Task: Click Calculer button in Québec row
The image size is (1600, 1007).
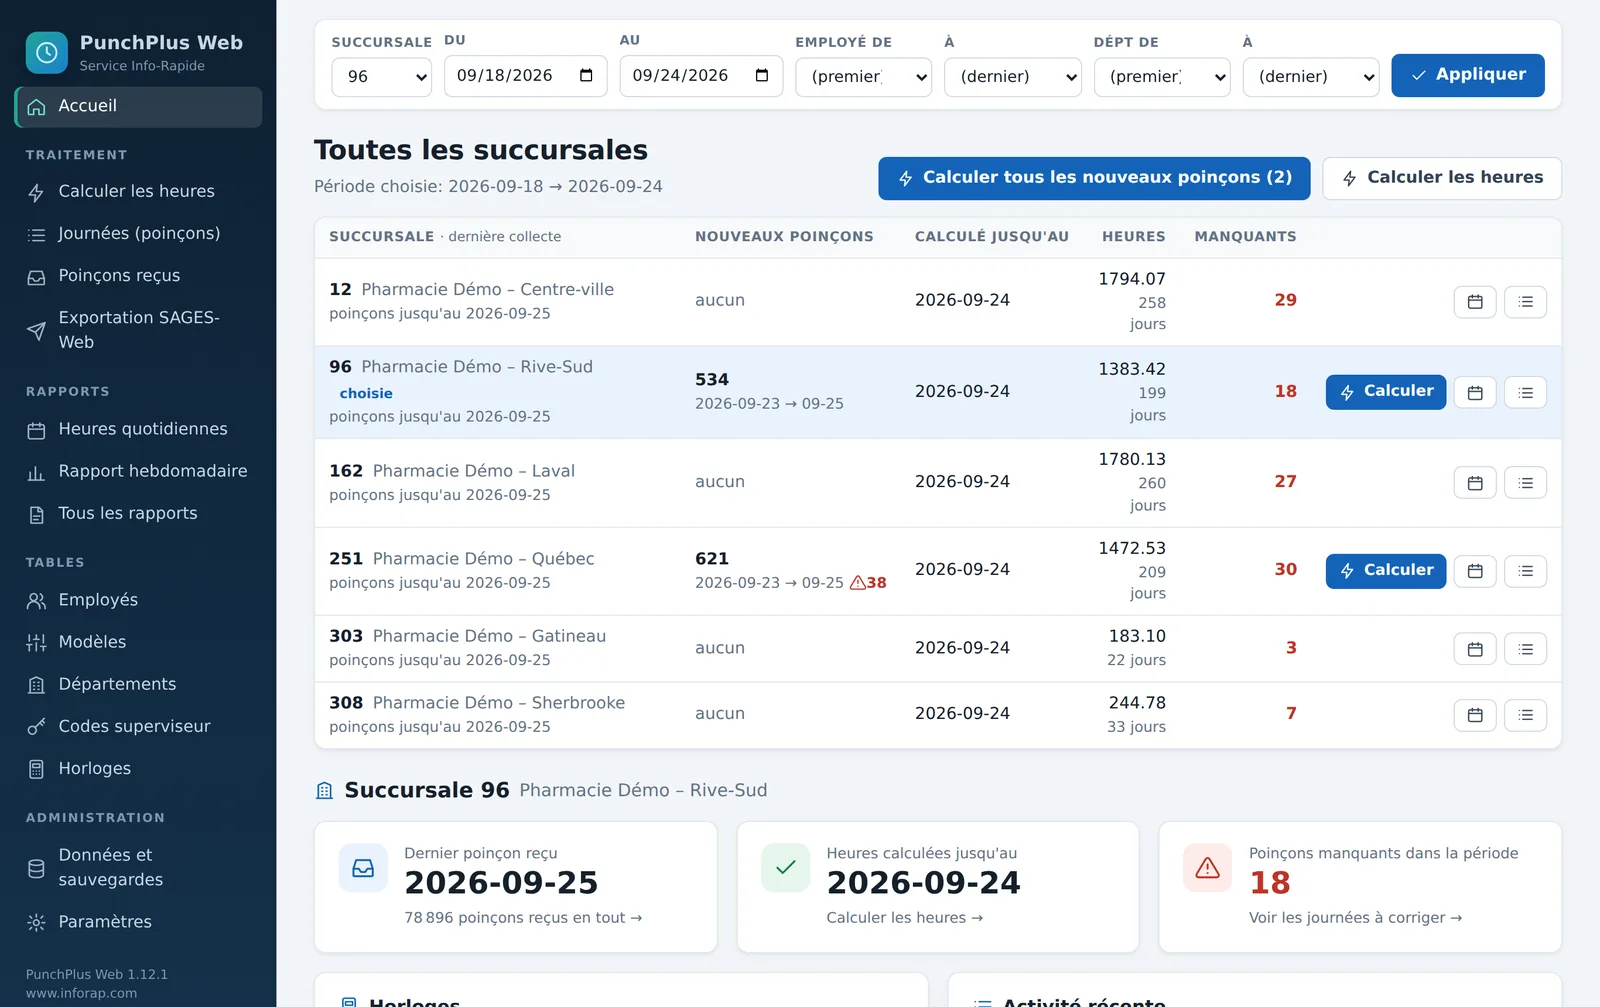Action: pos(1385,571)
